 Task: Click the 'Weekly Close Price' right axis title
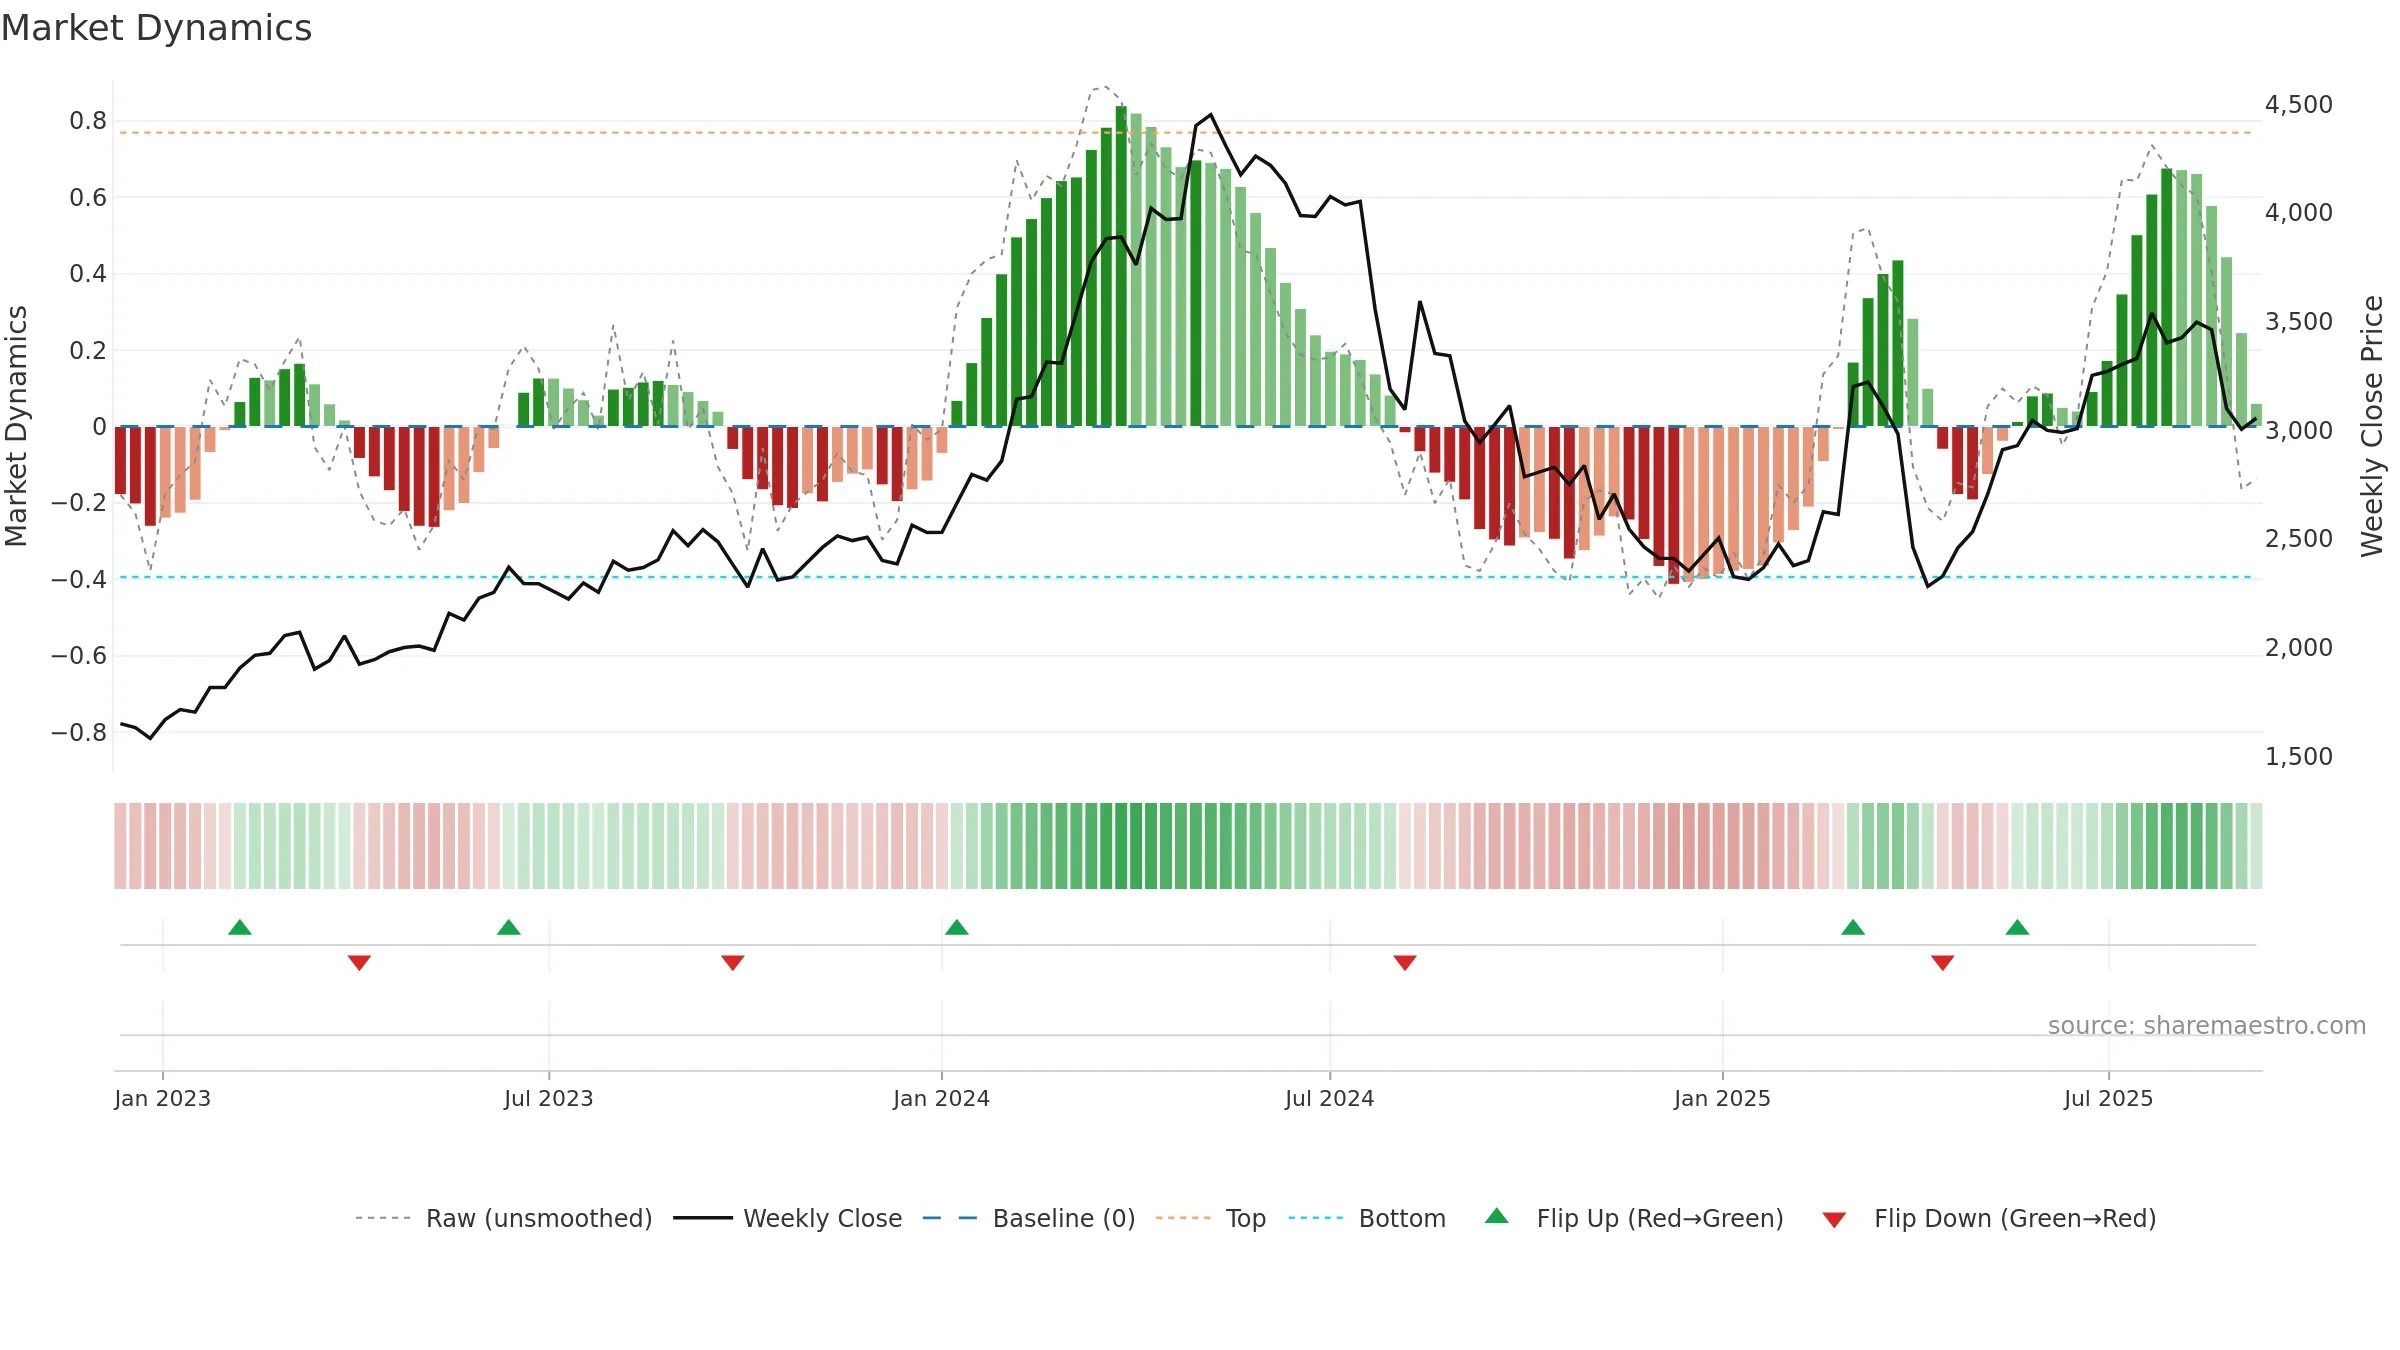(x=2372, y=426)
